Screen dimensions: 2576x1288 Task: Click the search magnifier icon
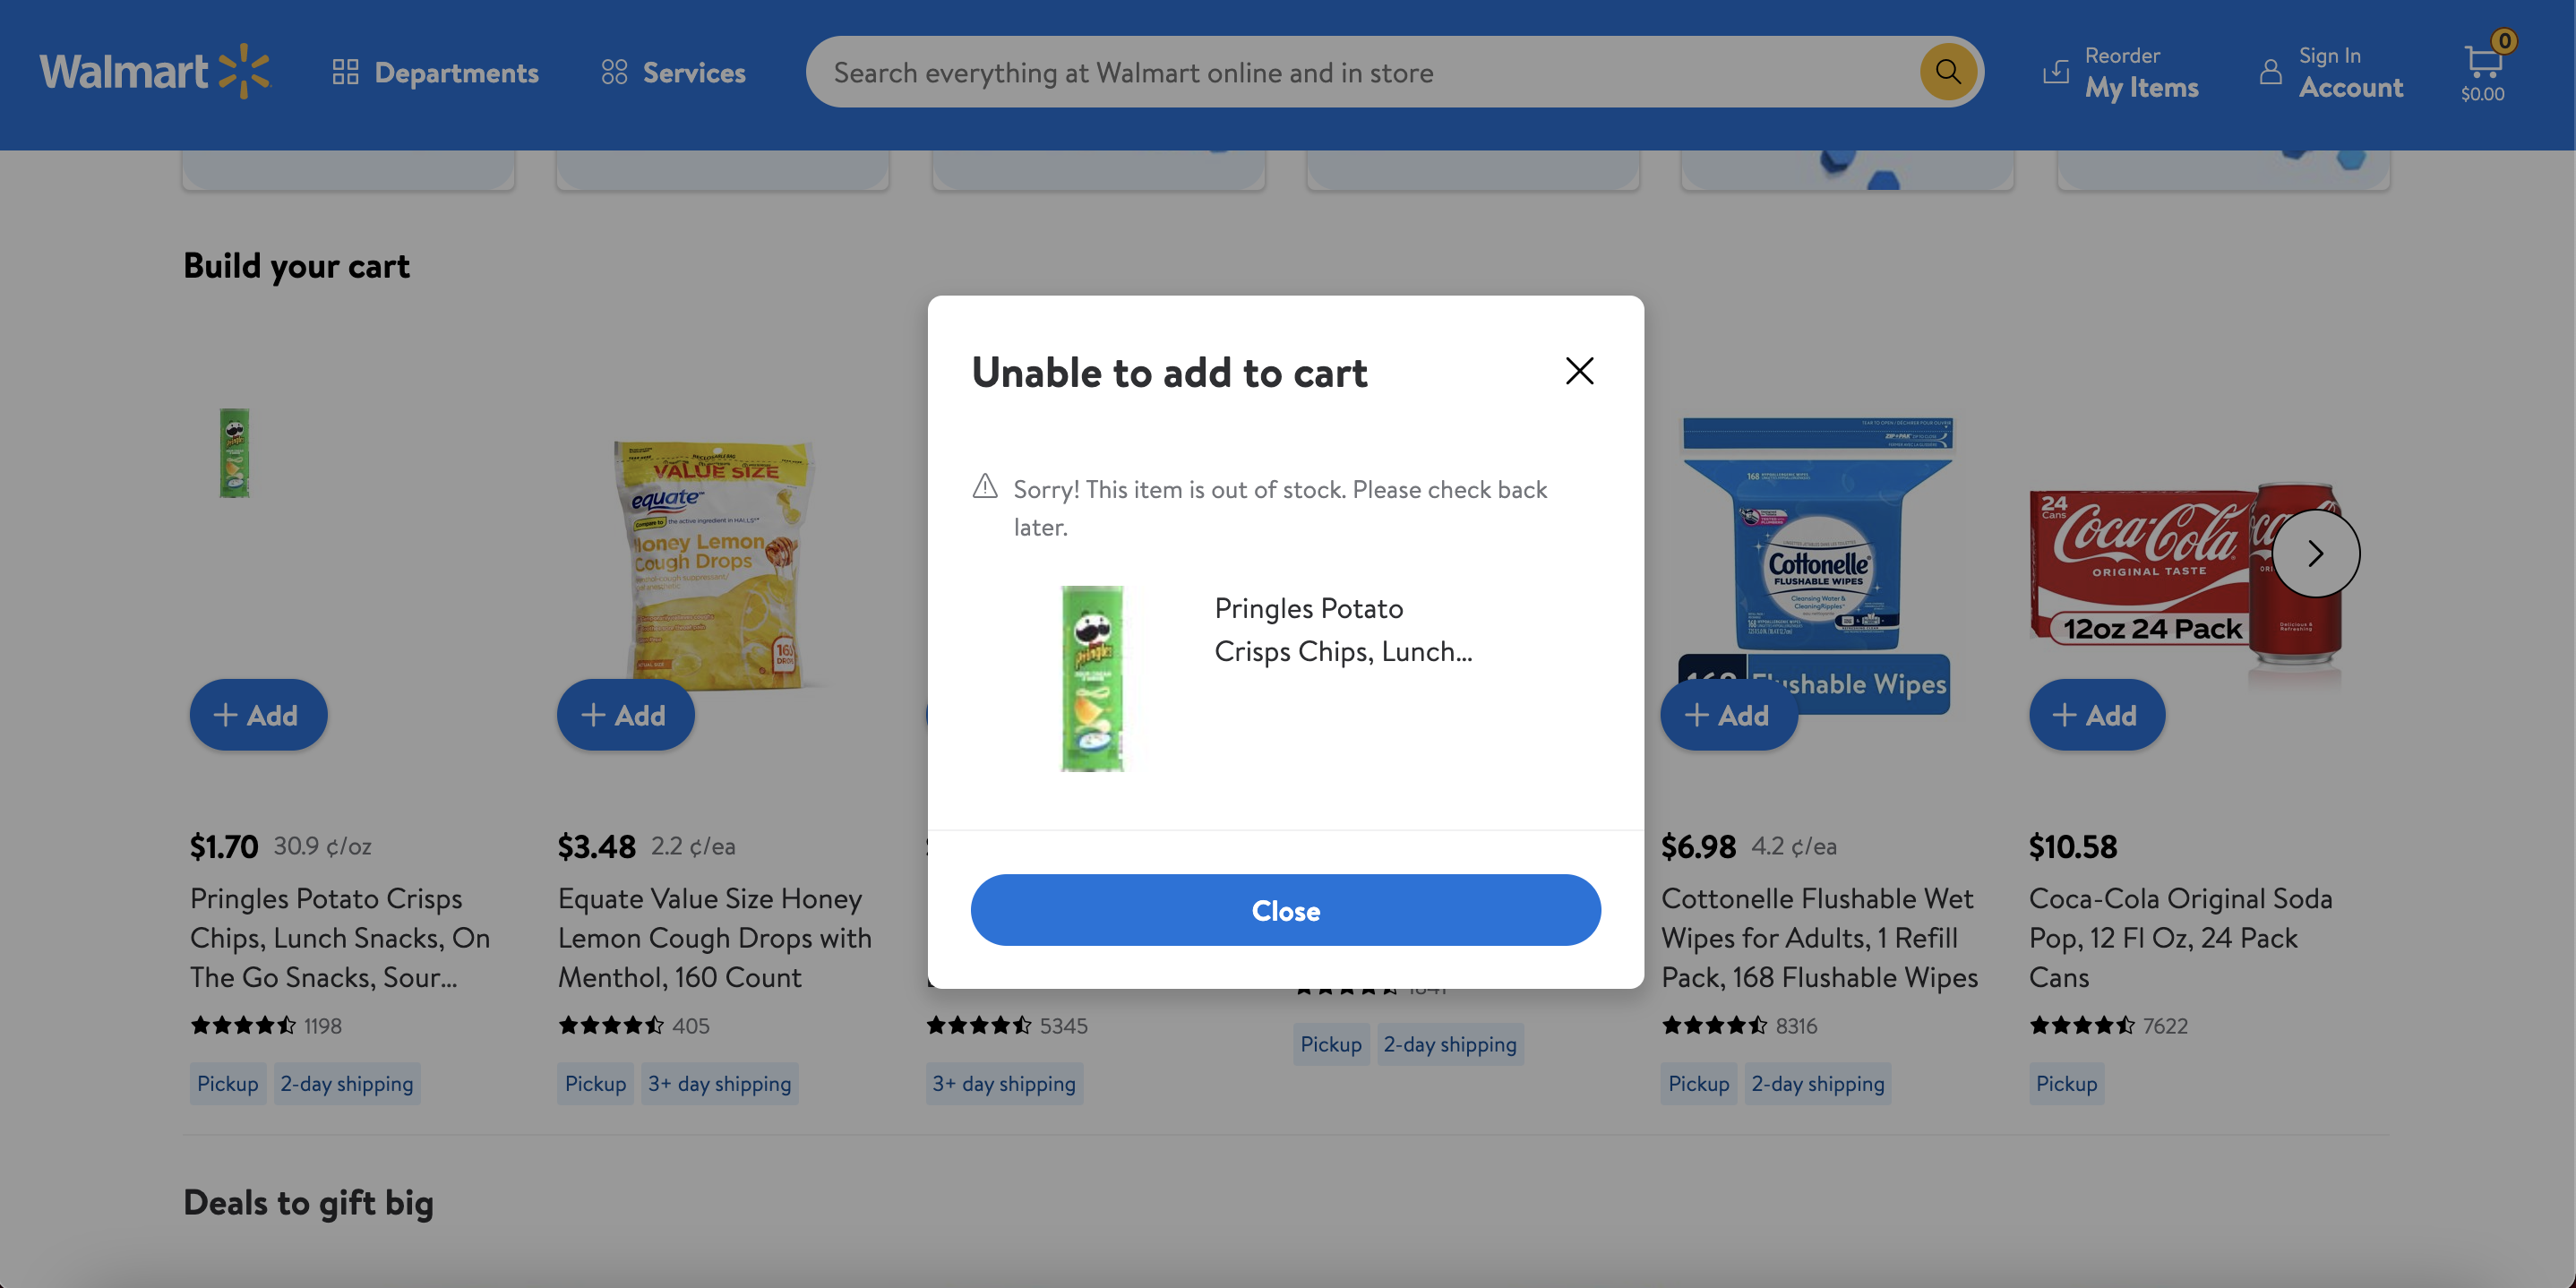click(x=1945, y=71)
